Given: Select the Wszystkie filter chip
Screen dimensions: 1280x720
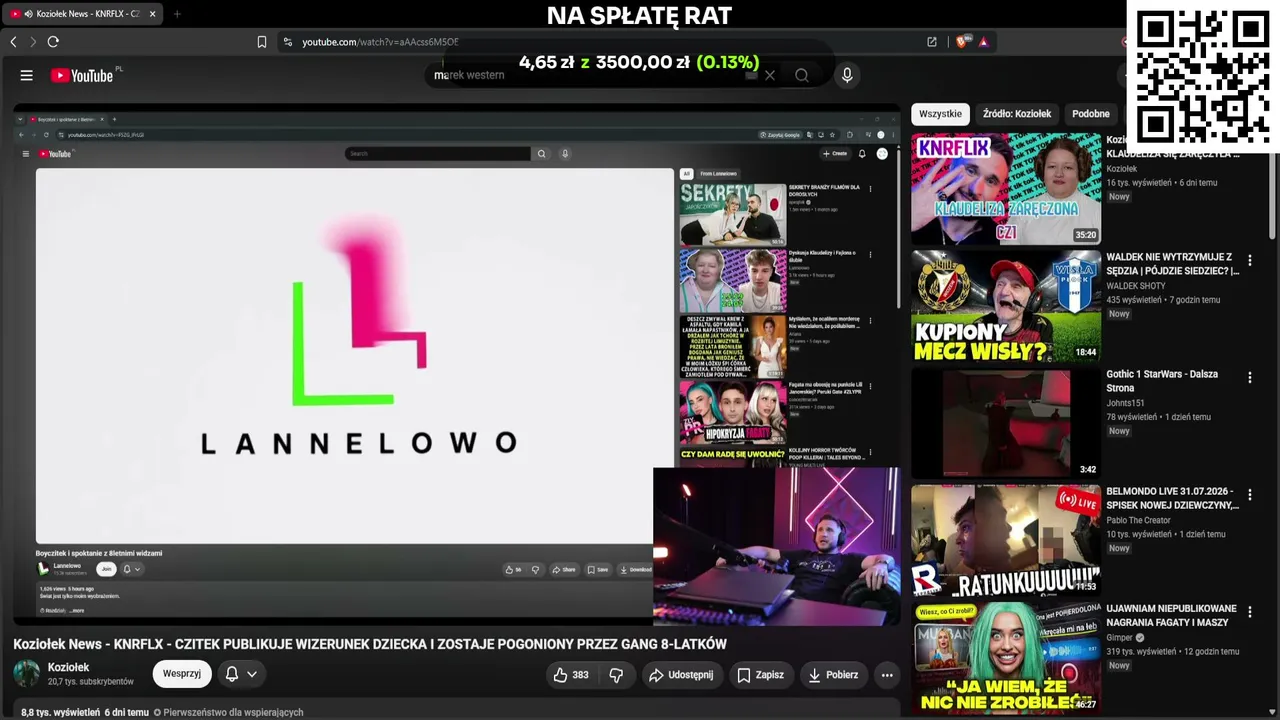Looking at the screenshot, I should pos(940,114).
